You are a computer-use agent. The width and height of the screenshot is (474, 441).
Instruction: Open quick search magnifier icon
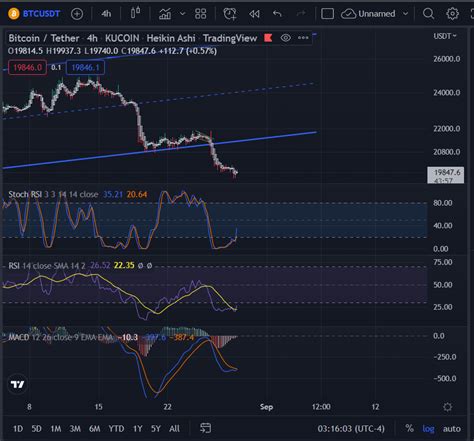tap(428, 14)
